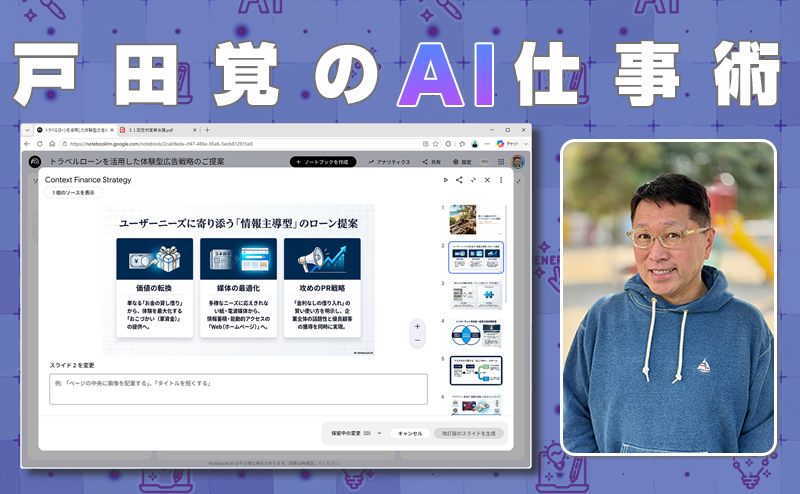This screenshot has width=800, height=494.
Task: Expand panel icon behind the dialog
Action: [x=519, y=181]
